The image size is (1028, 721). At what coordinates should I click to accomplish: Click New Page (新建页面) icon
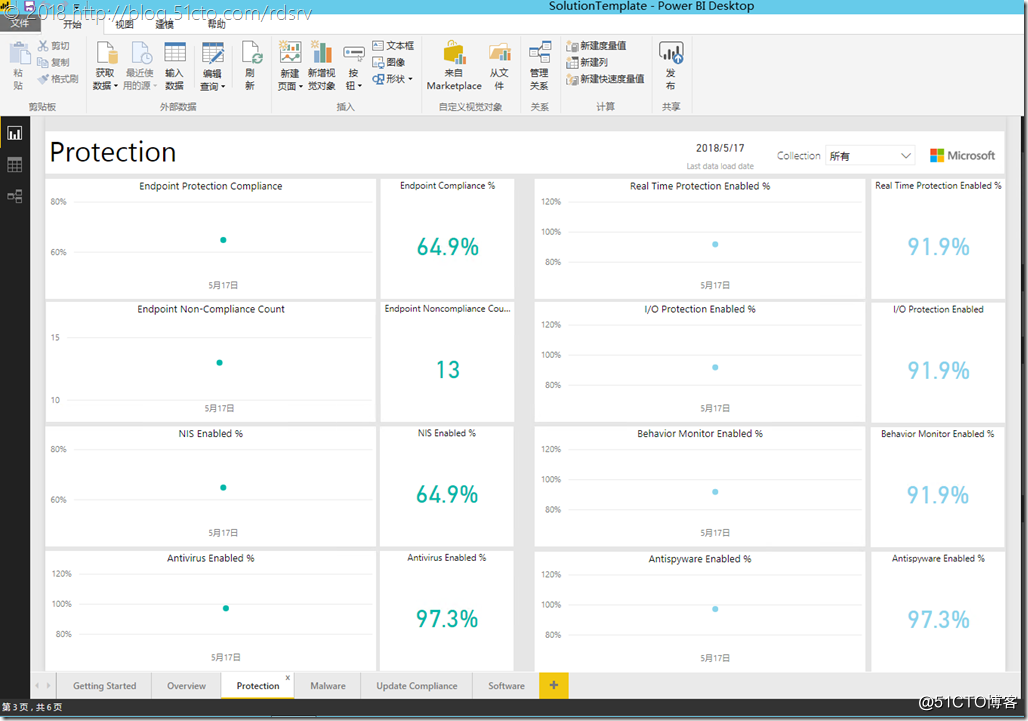click(x=290, y=52)
